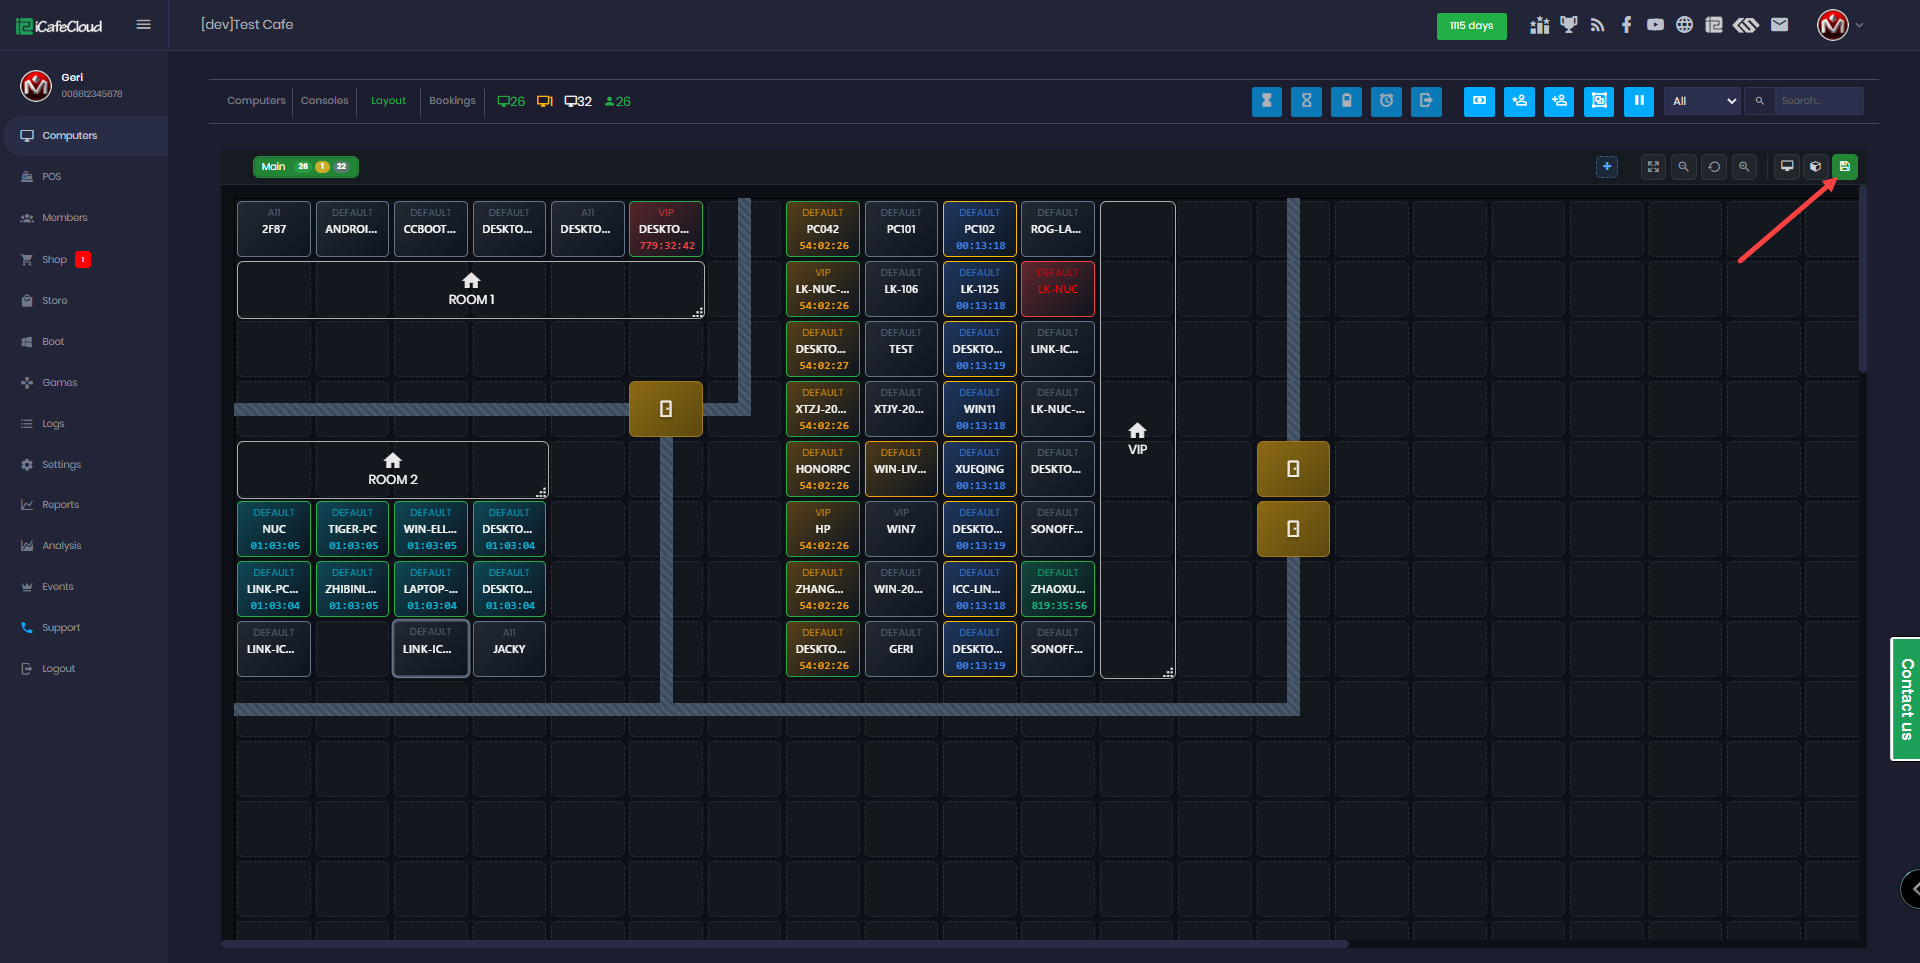Toggle the monitor view icon in layout toolbar
1920x963 pixels.
pyautogui.click(x=1787, y=167)
